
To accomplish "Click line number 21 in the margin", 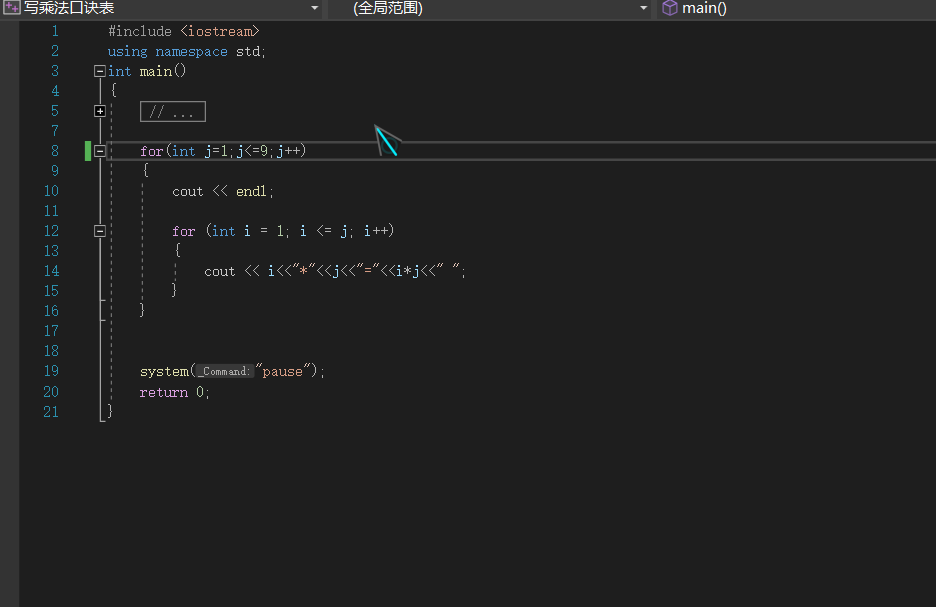I will tap(51, 412).
